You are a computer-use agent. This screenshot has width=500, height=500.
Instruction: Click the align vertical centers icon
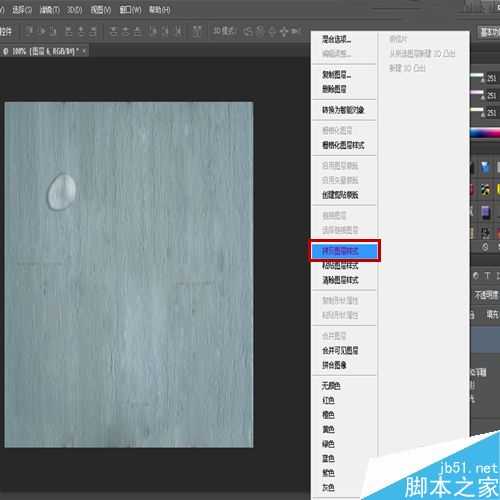coord(42,32)
